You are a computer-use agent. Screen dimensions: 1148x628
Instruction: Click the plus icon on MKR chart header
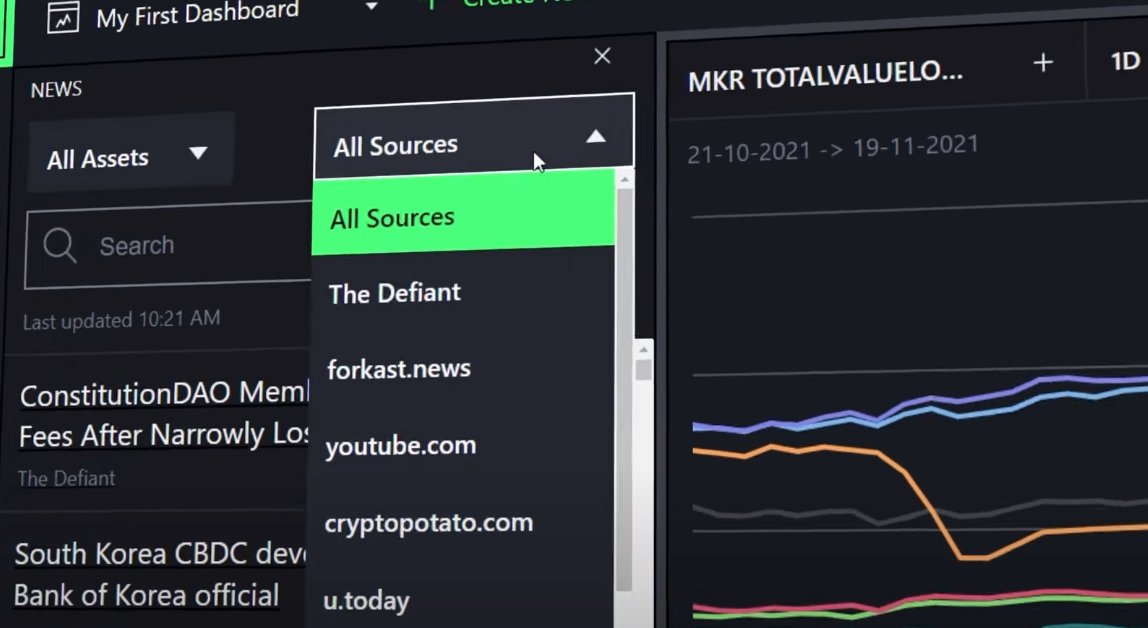1043,63
